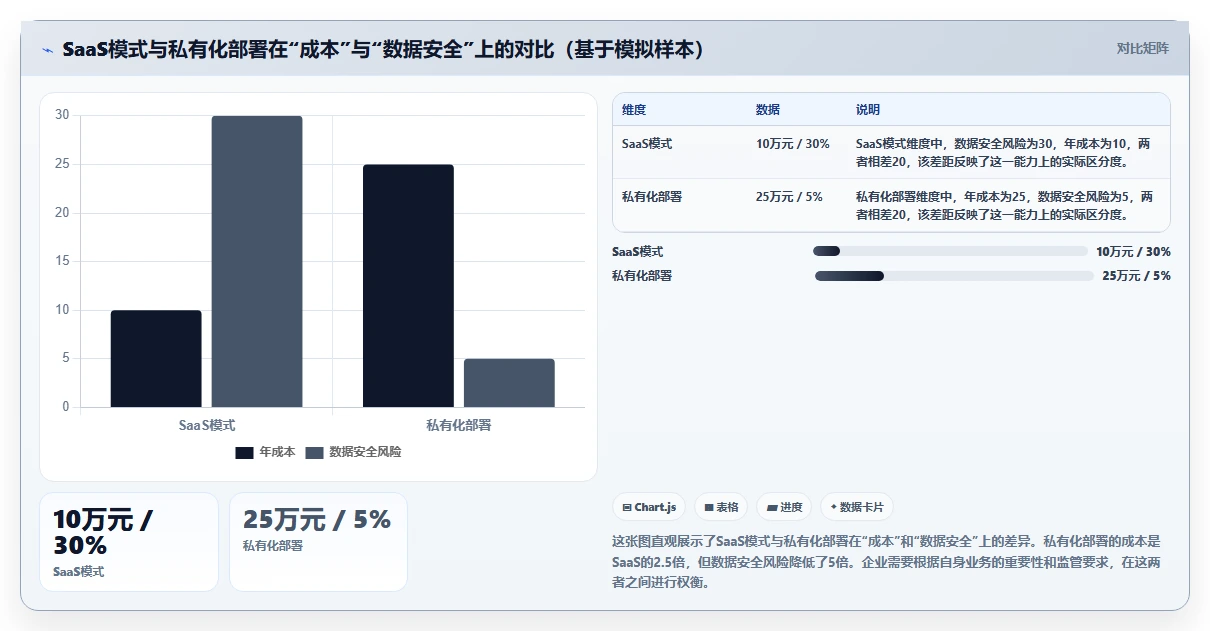Click the SaaS模式 label beside its progress bar
This screenshot has width=1210, height=631.
pos(638,252)
